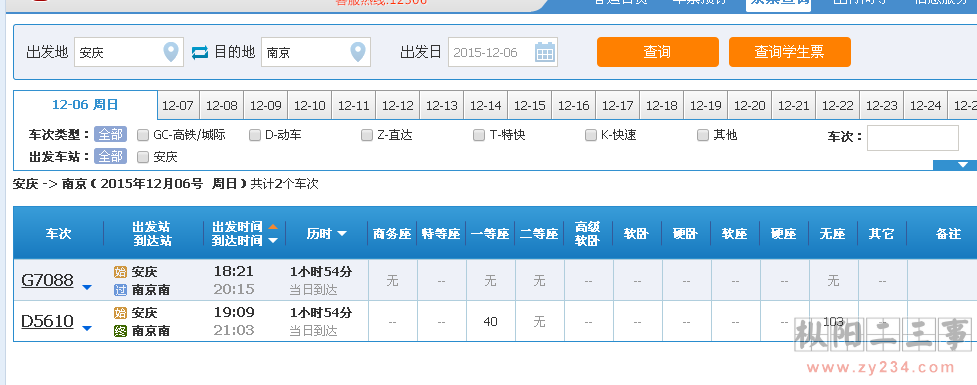Switch to the 12-16 date tab
The height and width of the screenshot is (385, 977).
(574, 105)
